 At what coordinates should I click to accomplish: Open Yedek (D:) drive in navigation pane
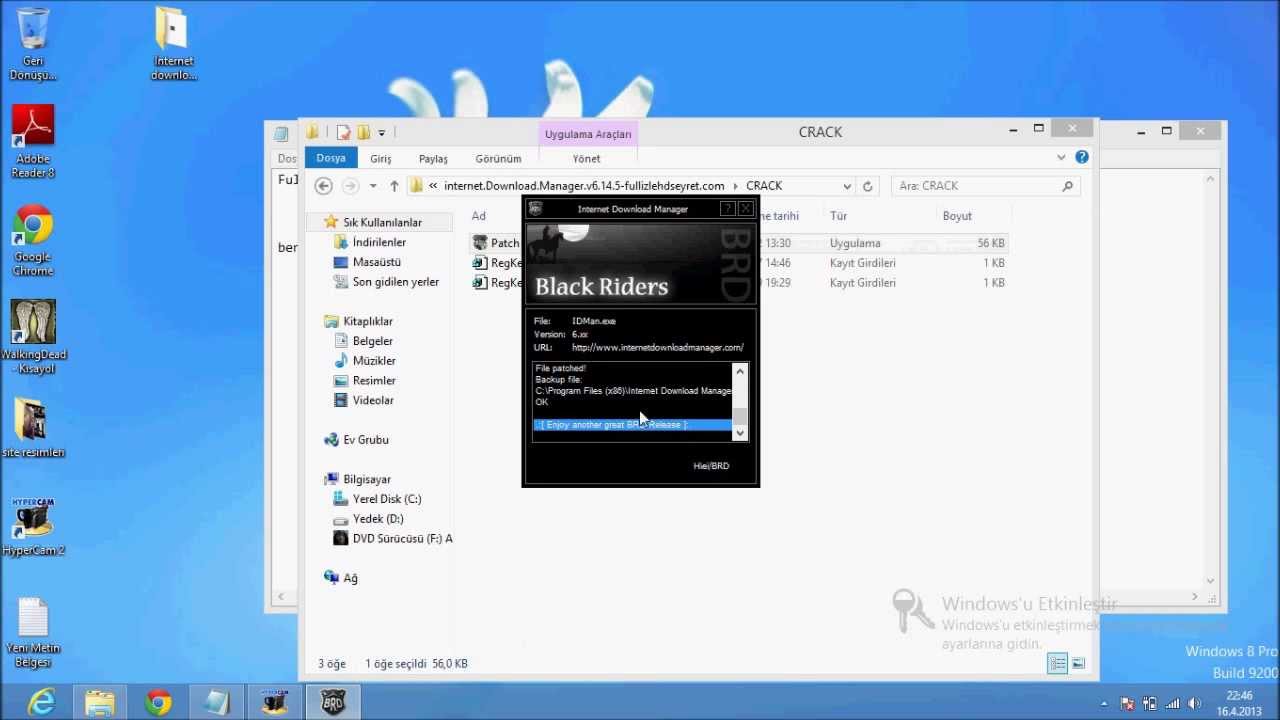[x=377, y=519]
